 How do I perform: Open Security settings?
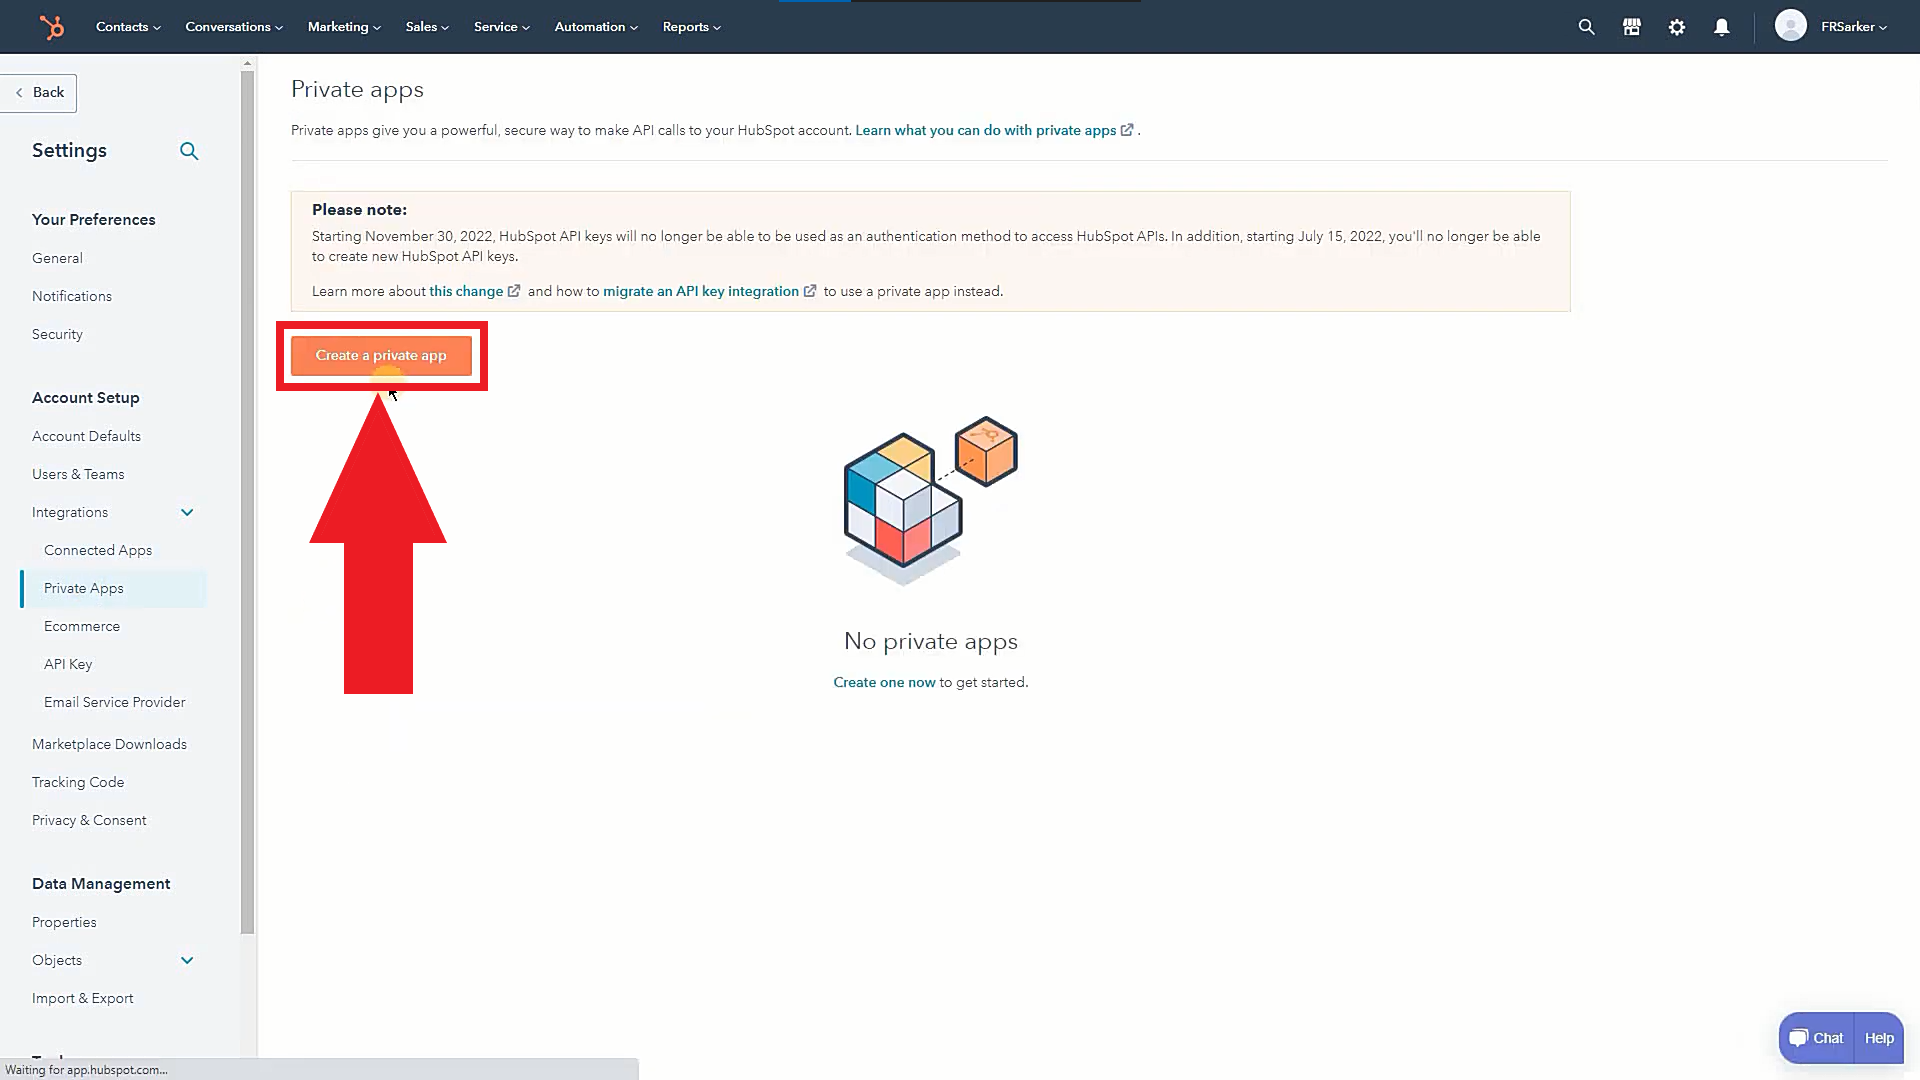point(57,334)
